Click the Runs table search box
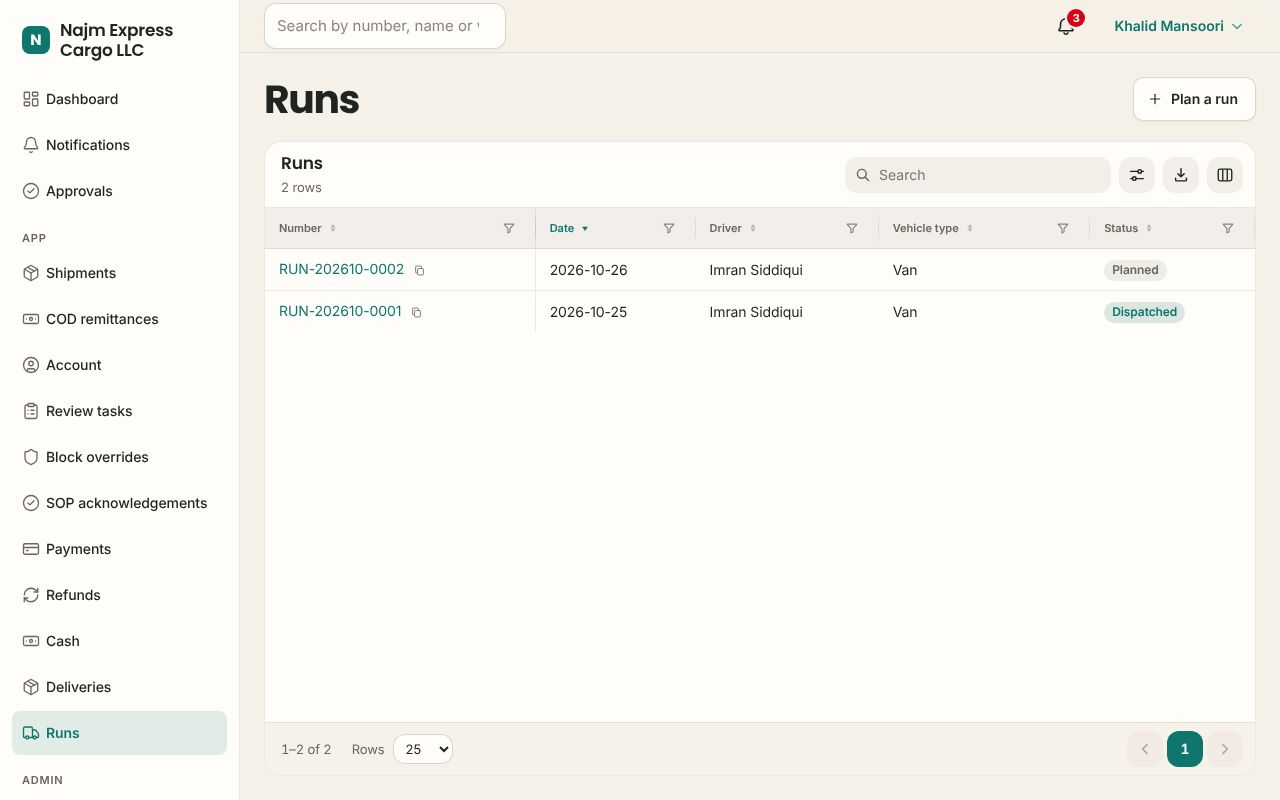This screenshot has width=1280, height=800. pos(978,175)
